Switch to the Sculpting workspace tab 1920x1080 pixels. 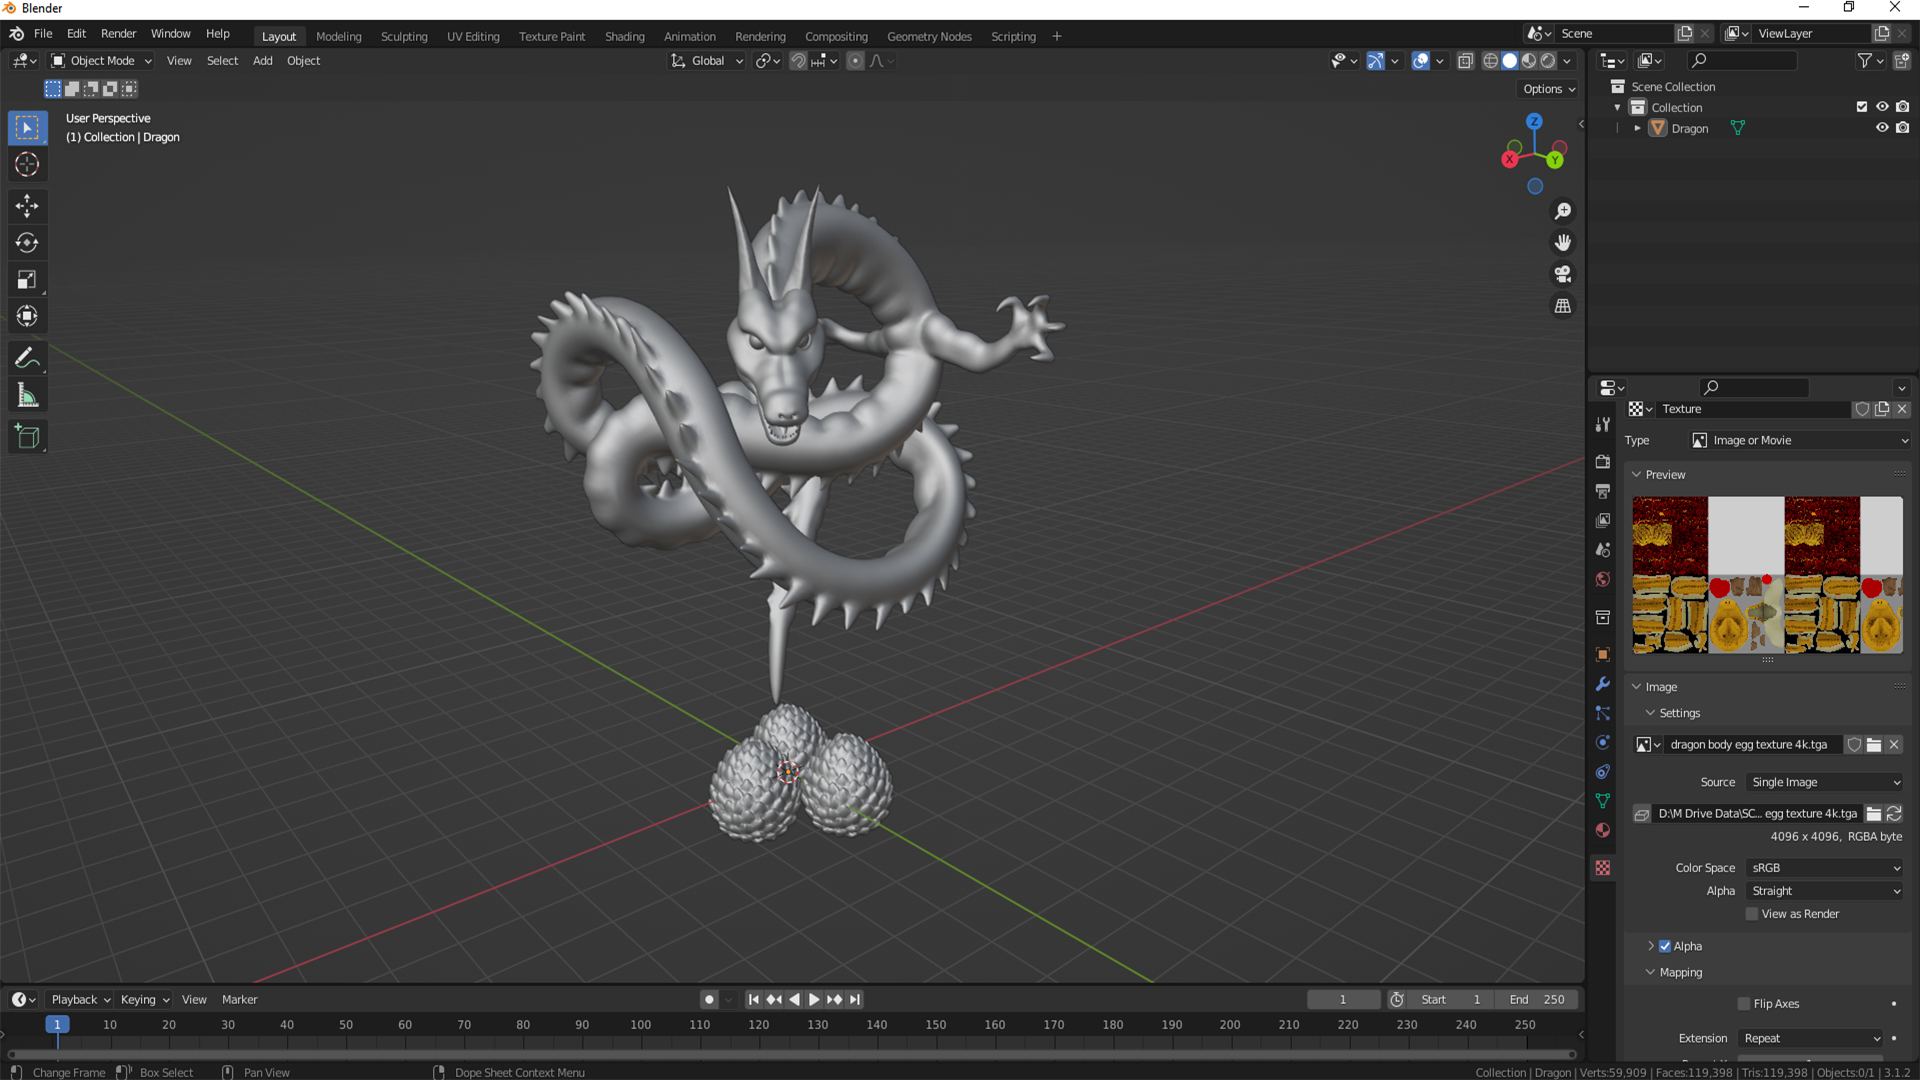(404, 36)
